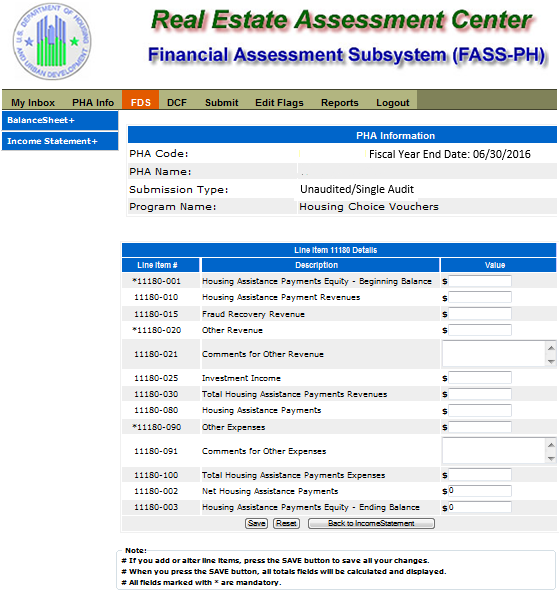The width and height of the screenshot is (559, 595).
Task: Click the Other Revenue value field
Action: (480, 330)
